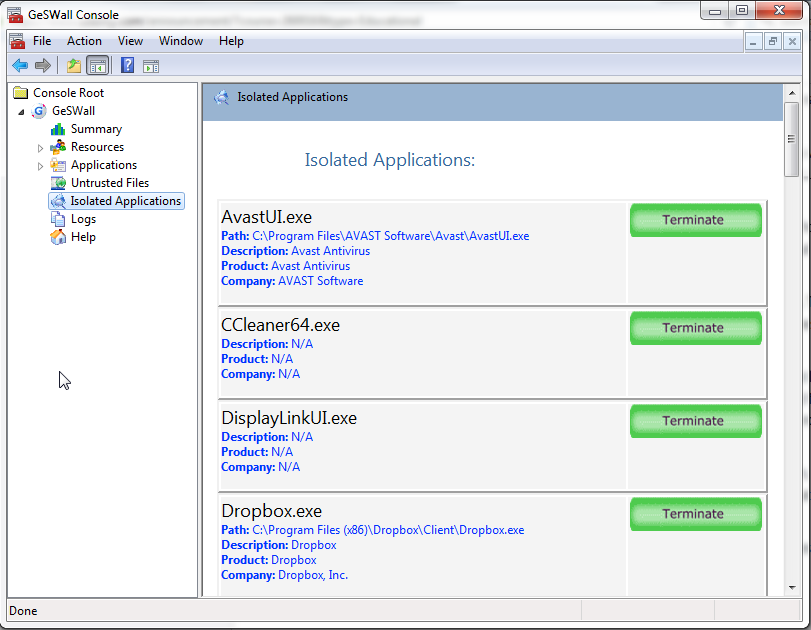811x630 pixels.
Task: Select Help in the console tree
Action: (x=83, y=237)
